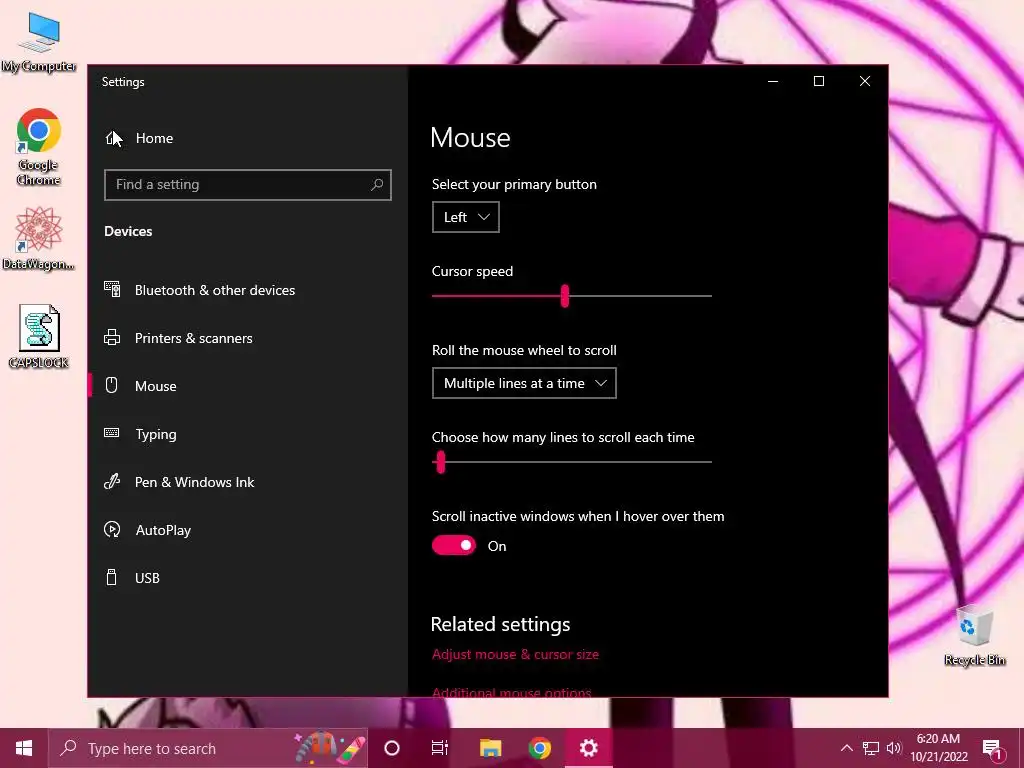The height and width of the screenshot is (768, 1024).
Task: Click the lines to scroll slider handle
Action: tap(441, 462)
